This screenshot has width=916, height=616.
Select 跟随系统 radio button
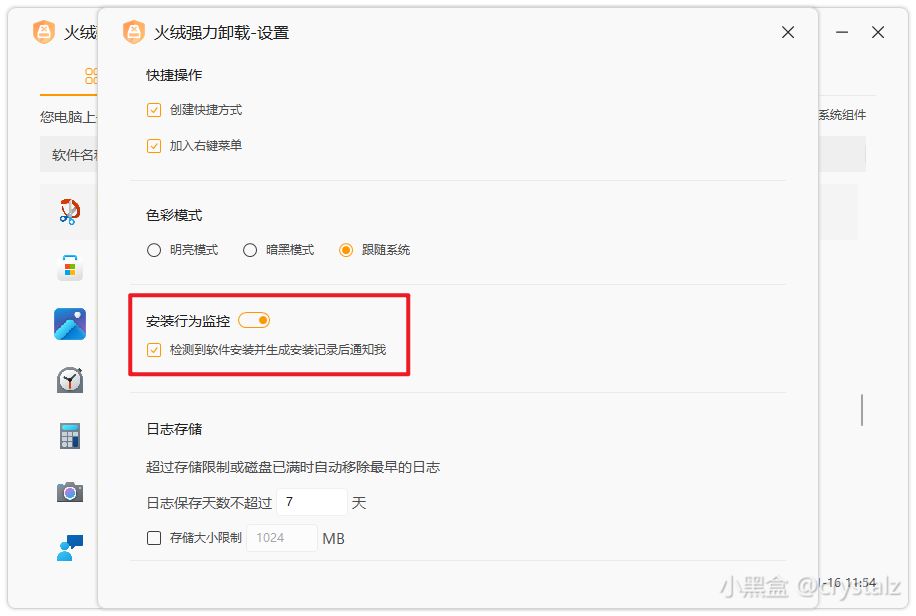tap(346, 250)
